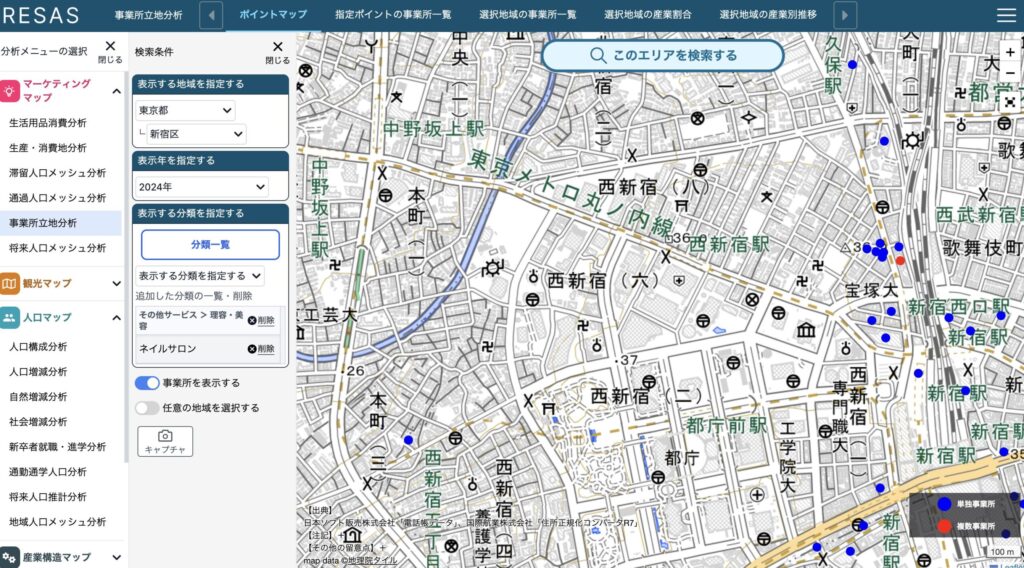Open the 東京都 prefecture dropdown
Image resolution: width=1024 pixels, height=568 pixels.
click(186, 110)
